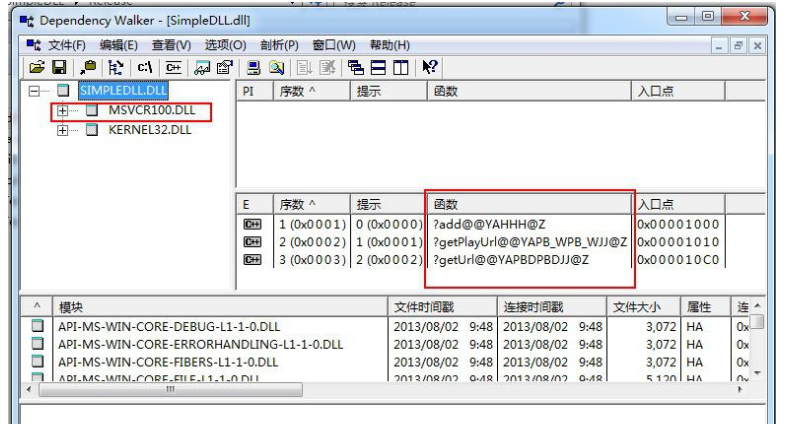Click the Dependency Walker title bar app icon

coord(27,21)
